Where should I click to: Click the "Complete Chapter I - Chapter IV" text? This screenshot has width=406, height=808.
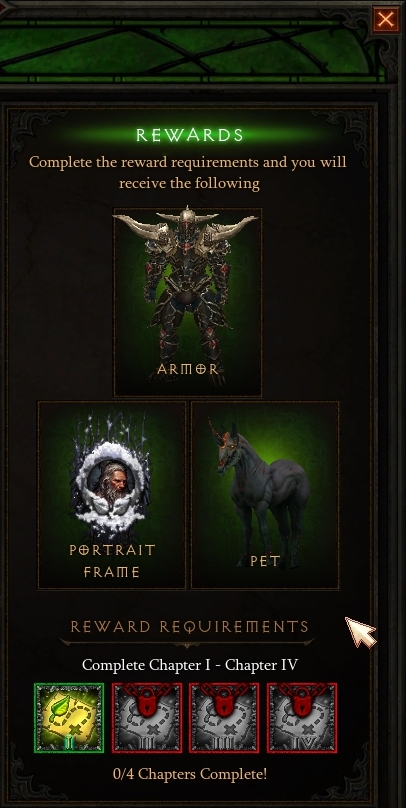click(x=190, y=665)
